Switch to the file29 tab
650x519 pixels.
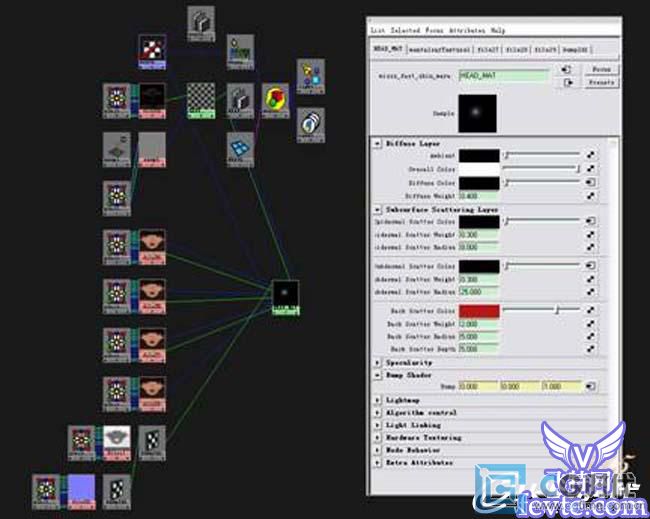pyautogui.click(x=545, y=49)
